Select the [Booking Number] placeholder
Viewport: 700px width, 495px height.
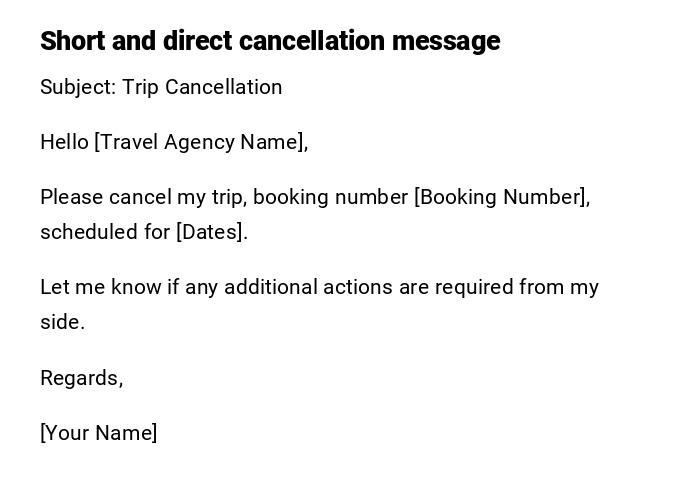click(500, 197)
